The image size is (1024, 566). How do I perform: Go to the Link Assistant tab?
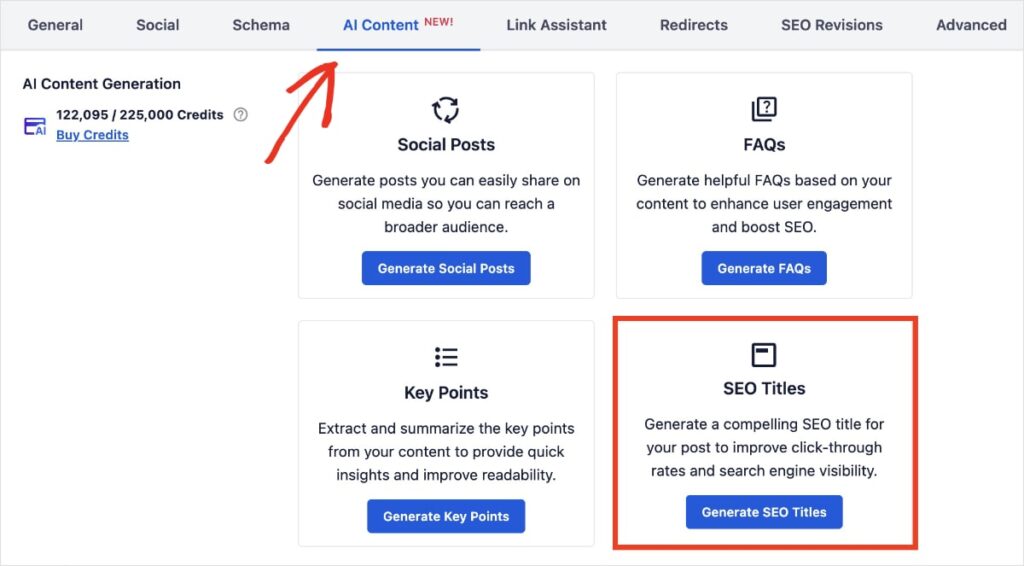556,25
